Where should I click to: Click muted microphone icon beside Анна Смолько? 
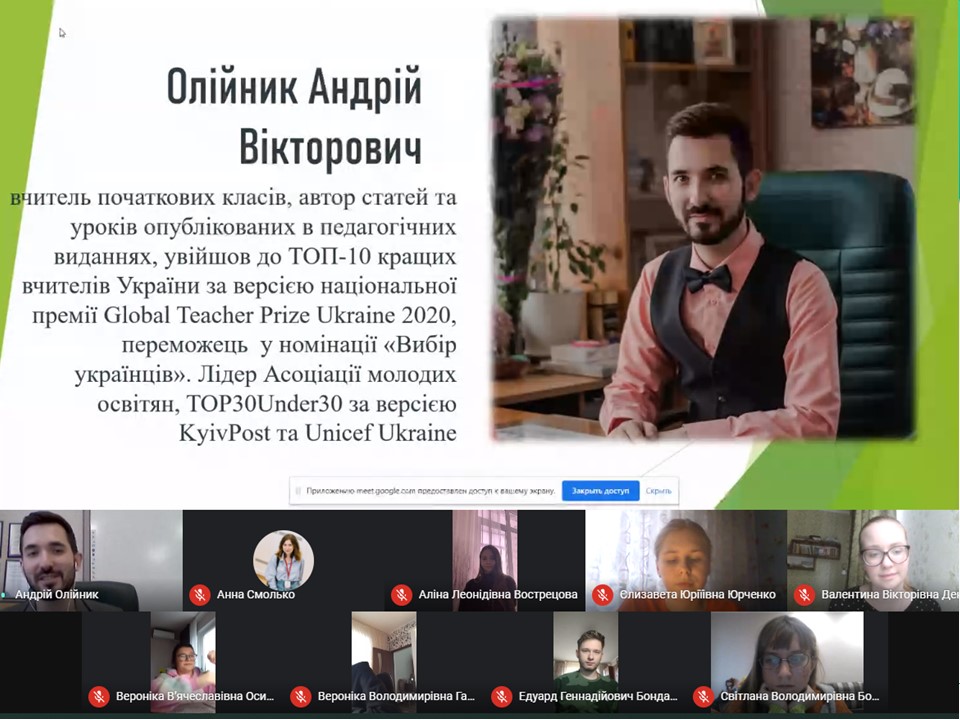click(199, 595)
